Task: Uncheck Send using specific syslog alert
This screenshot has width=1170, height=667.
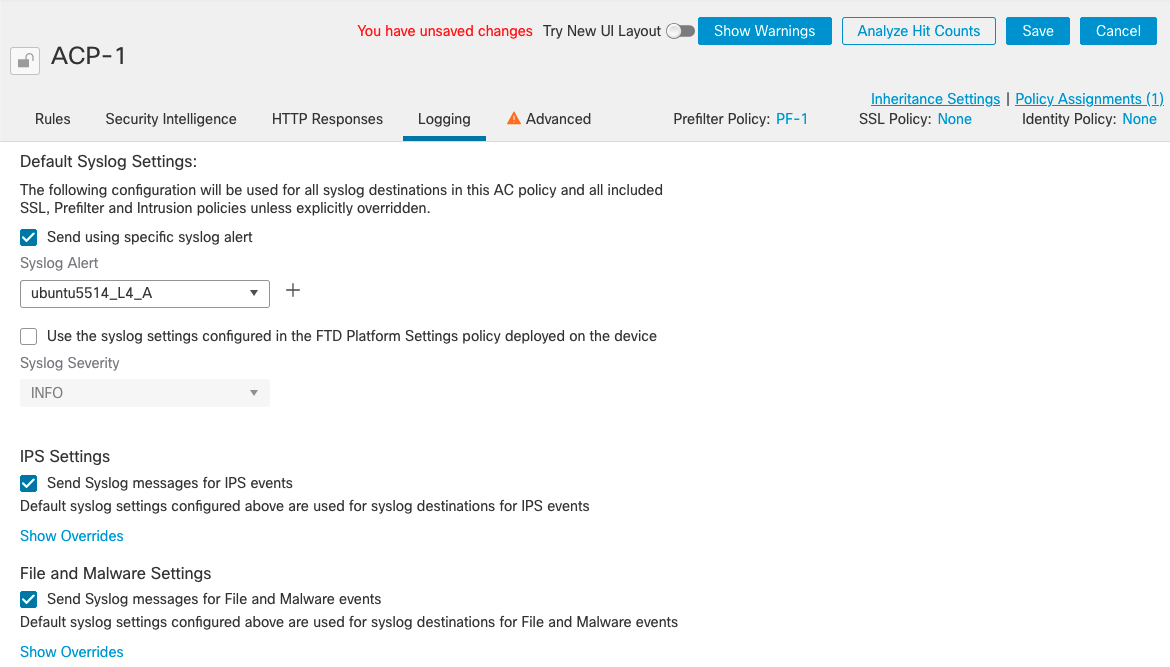Action: pos(29,237)
